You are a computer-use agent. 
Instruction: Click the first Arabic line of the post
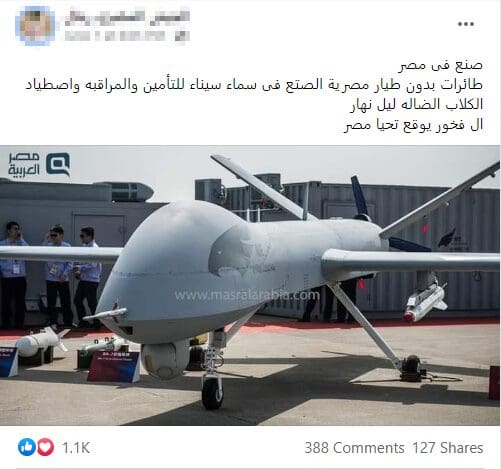point(441,65)
